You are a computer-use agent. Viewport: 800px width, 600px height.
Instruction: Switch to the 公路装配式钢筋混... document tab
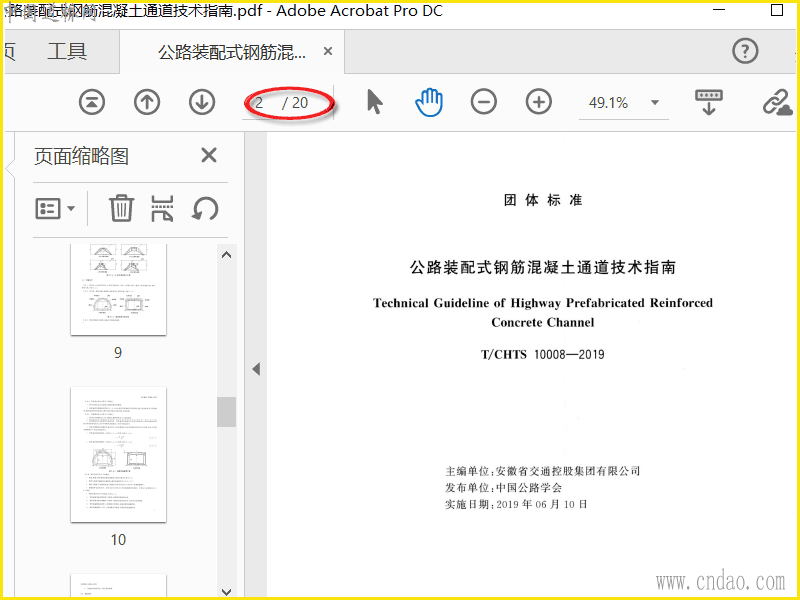[x=232, y=52]
